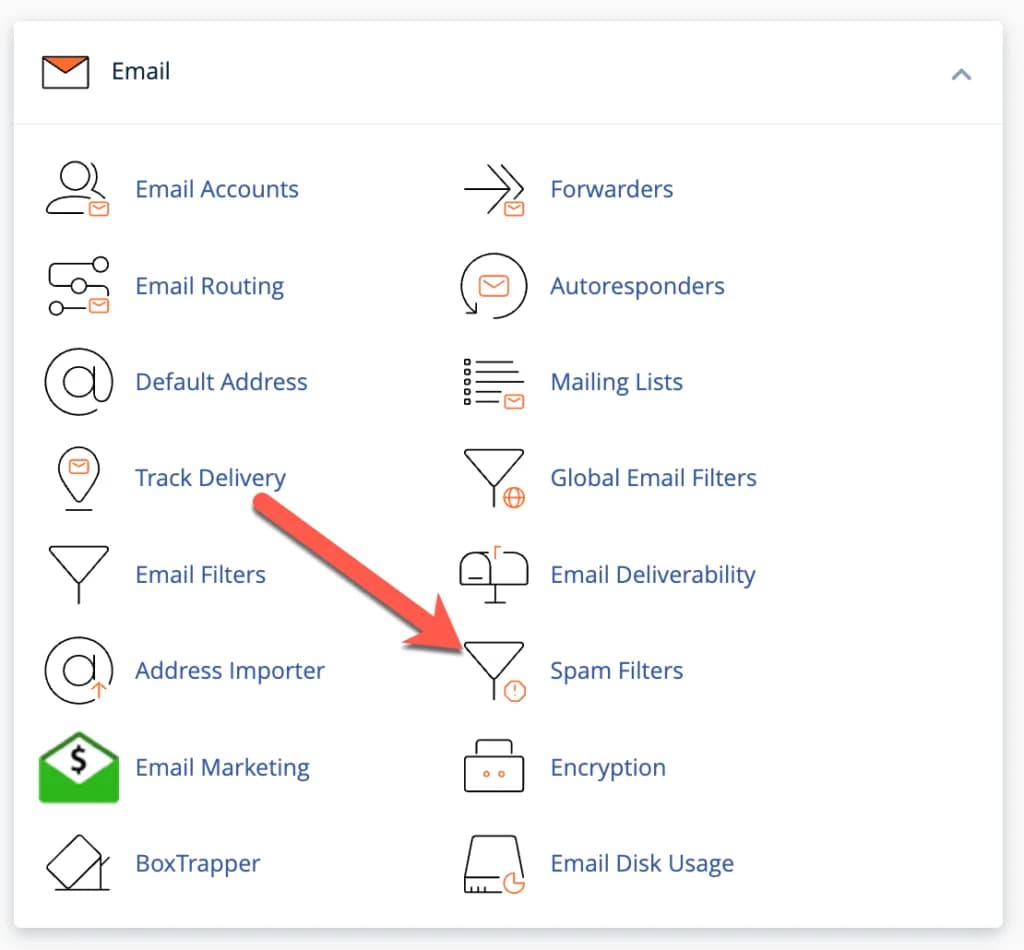The height and width of the screenshot is (950, 1024).
Task: Click the green Email Marketing envelope icon
Action: (x=78, y=767)
